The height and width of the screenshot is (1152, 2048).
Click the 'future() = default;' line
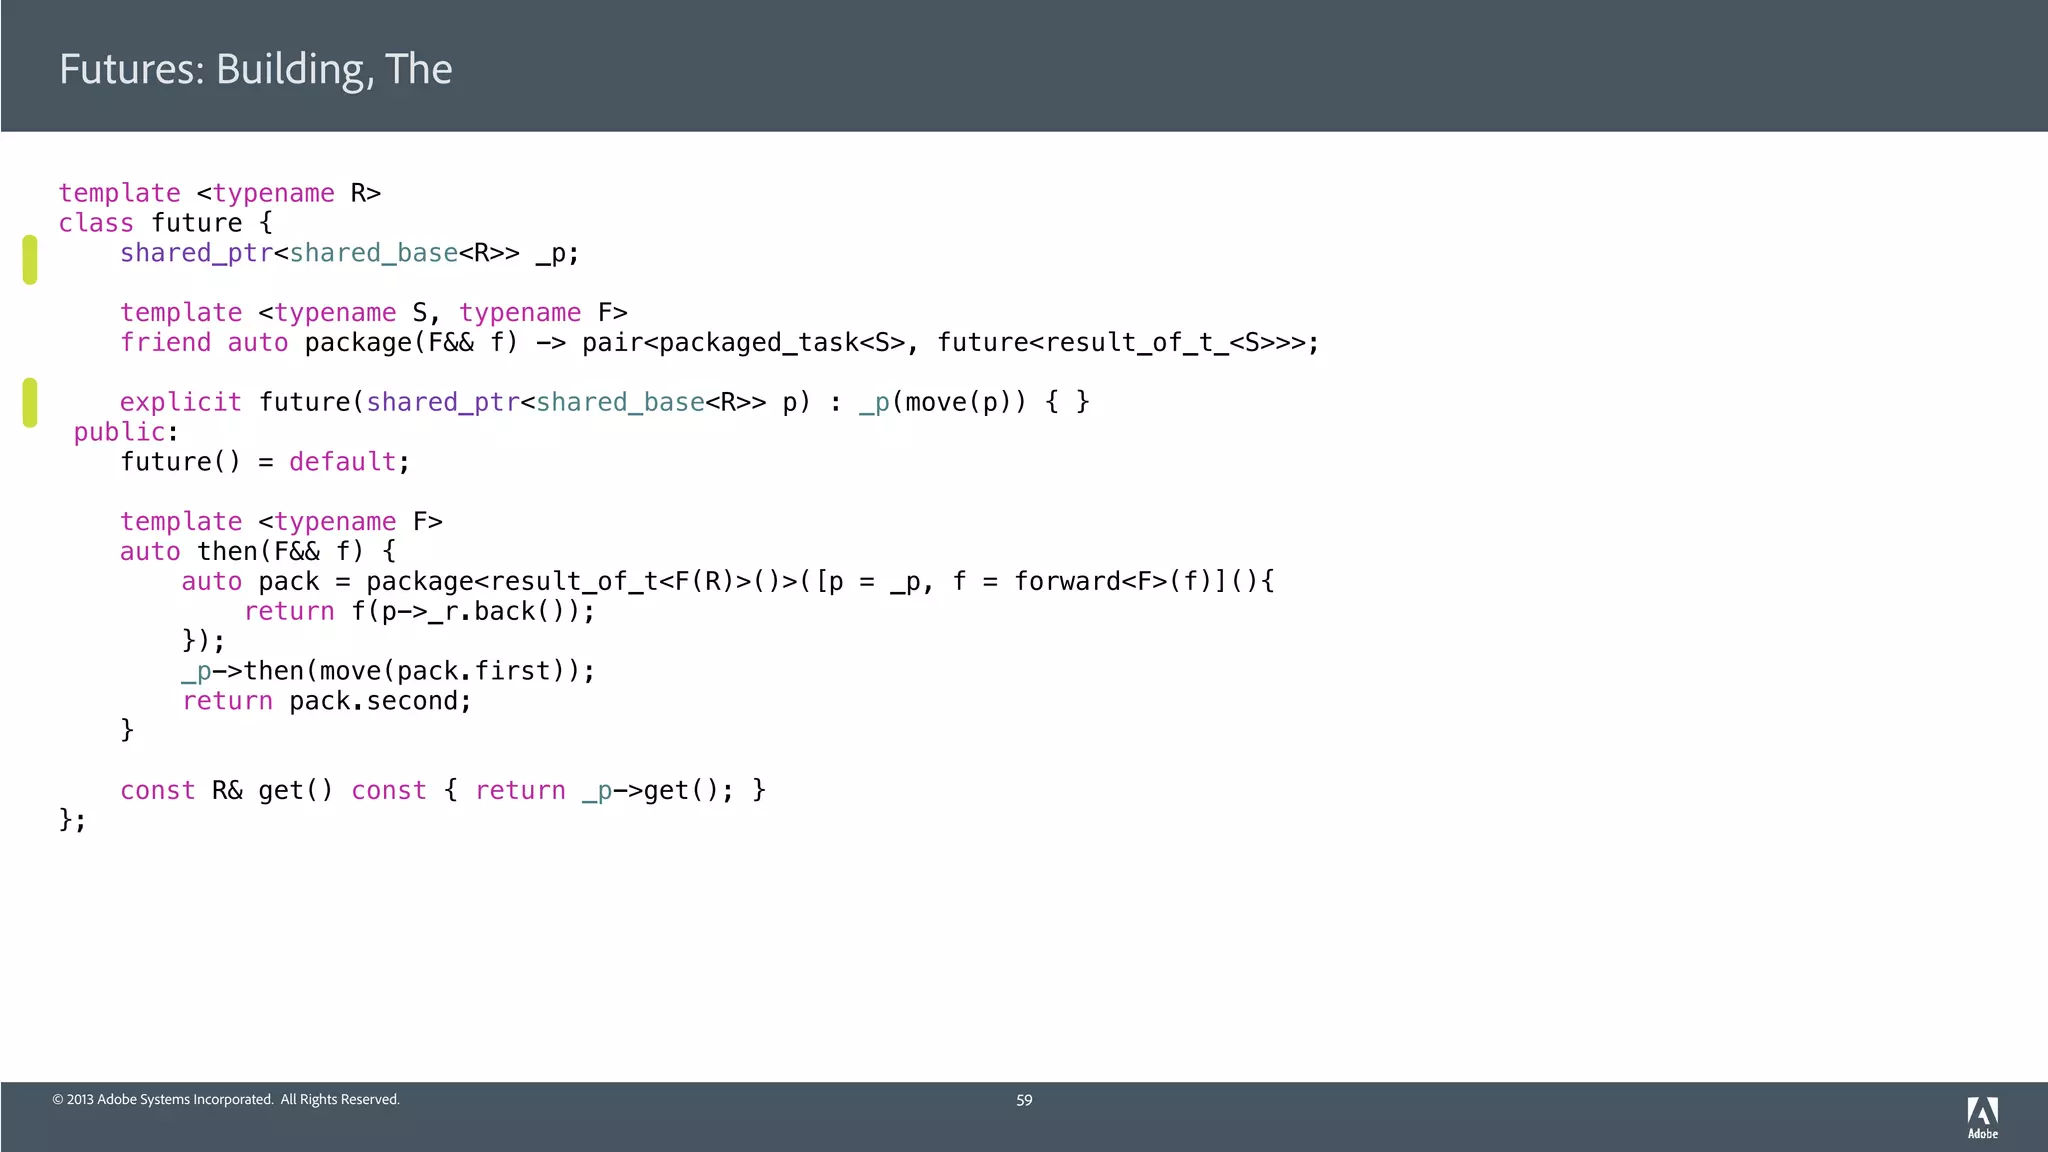(265, 462)
